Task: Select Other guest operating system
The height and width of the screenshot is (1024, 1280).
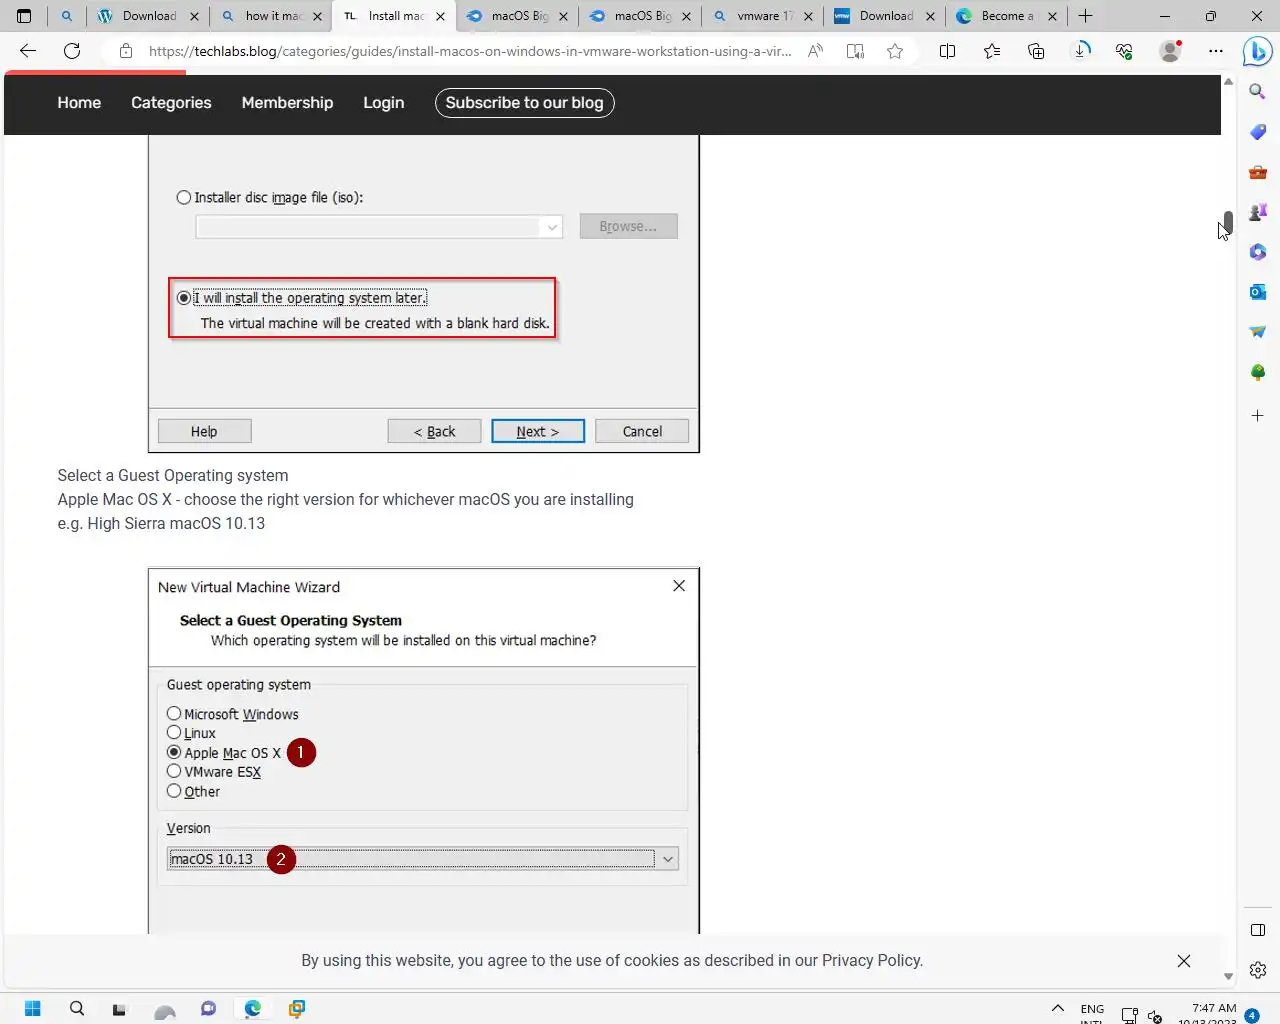Action: tap(174, 791)
